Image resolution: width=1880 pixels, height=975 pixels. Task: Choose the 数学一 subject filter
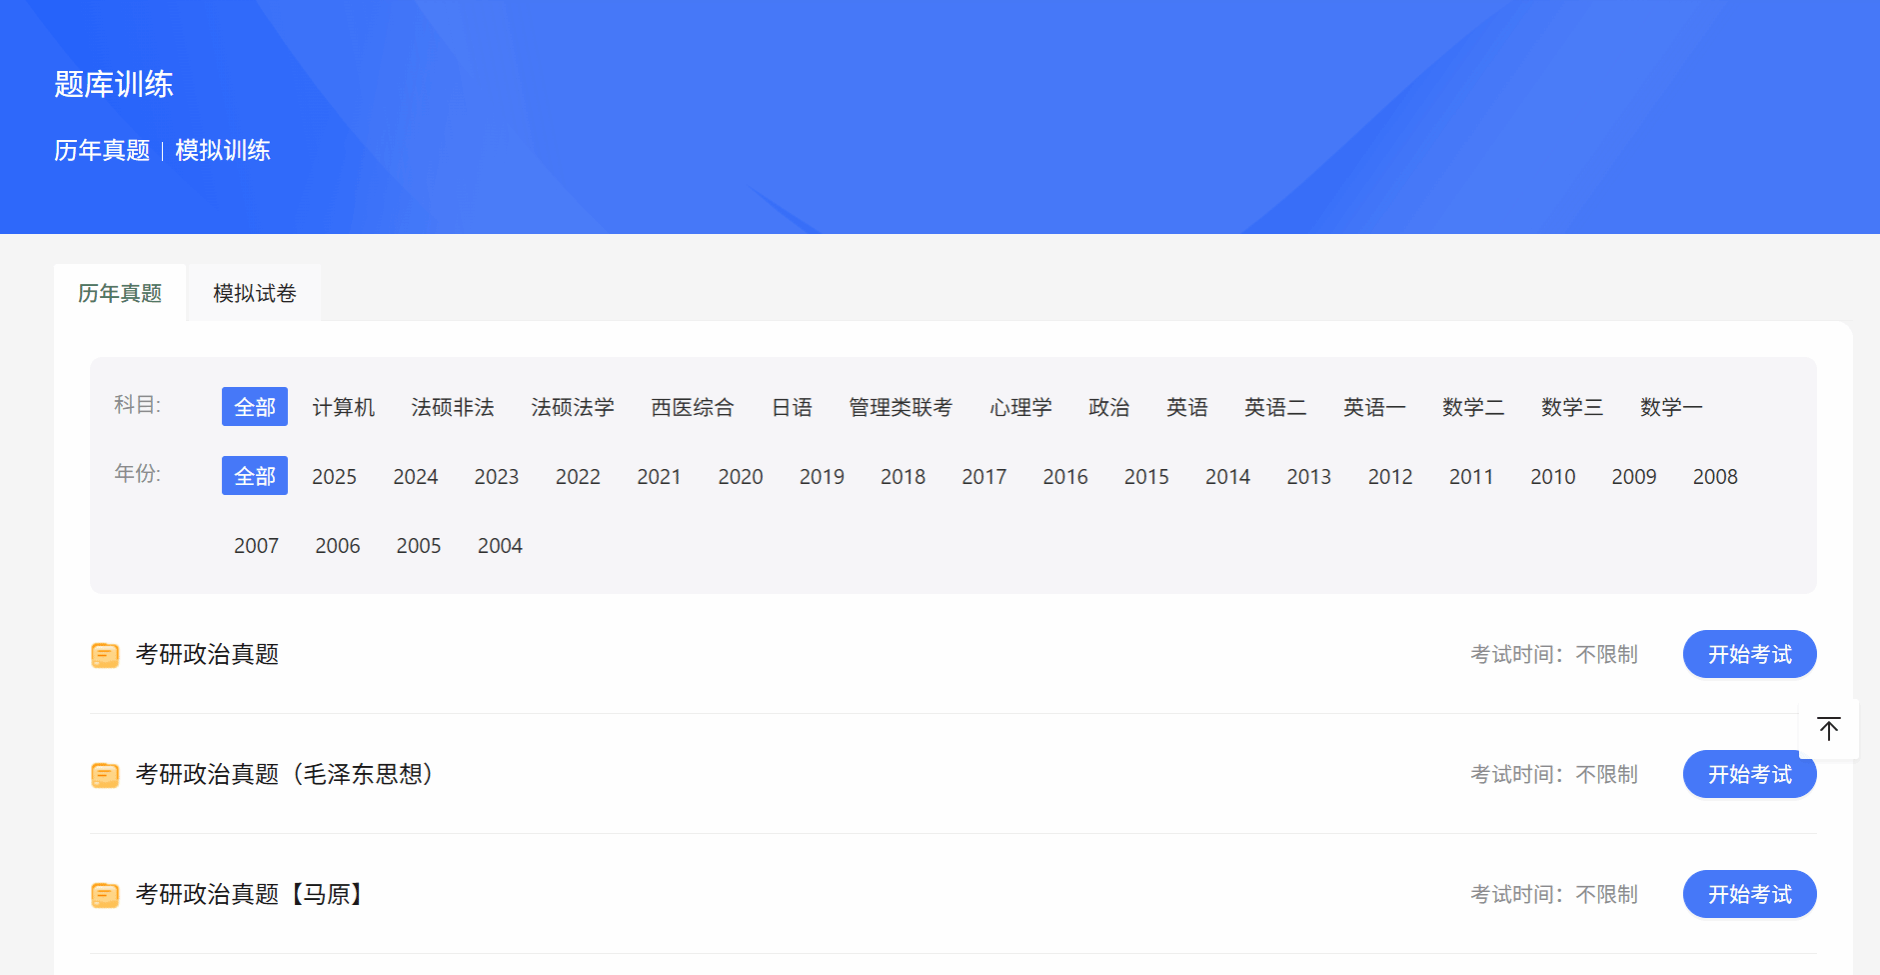1670,407
